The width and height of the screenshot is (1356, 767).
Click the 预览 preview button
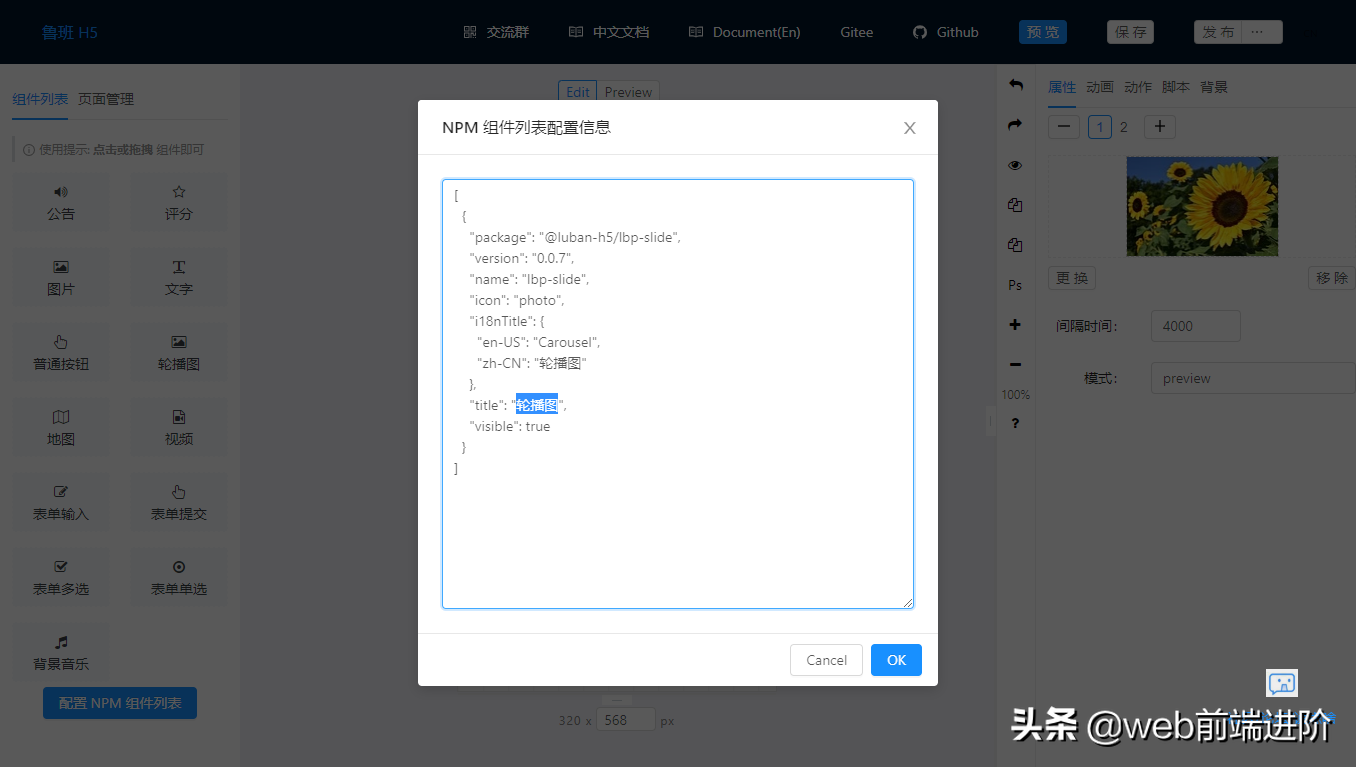tap(1043, 32)
